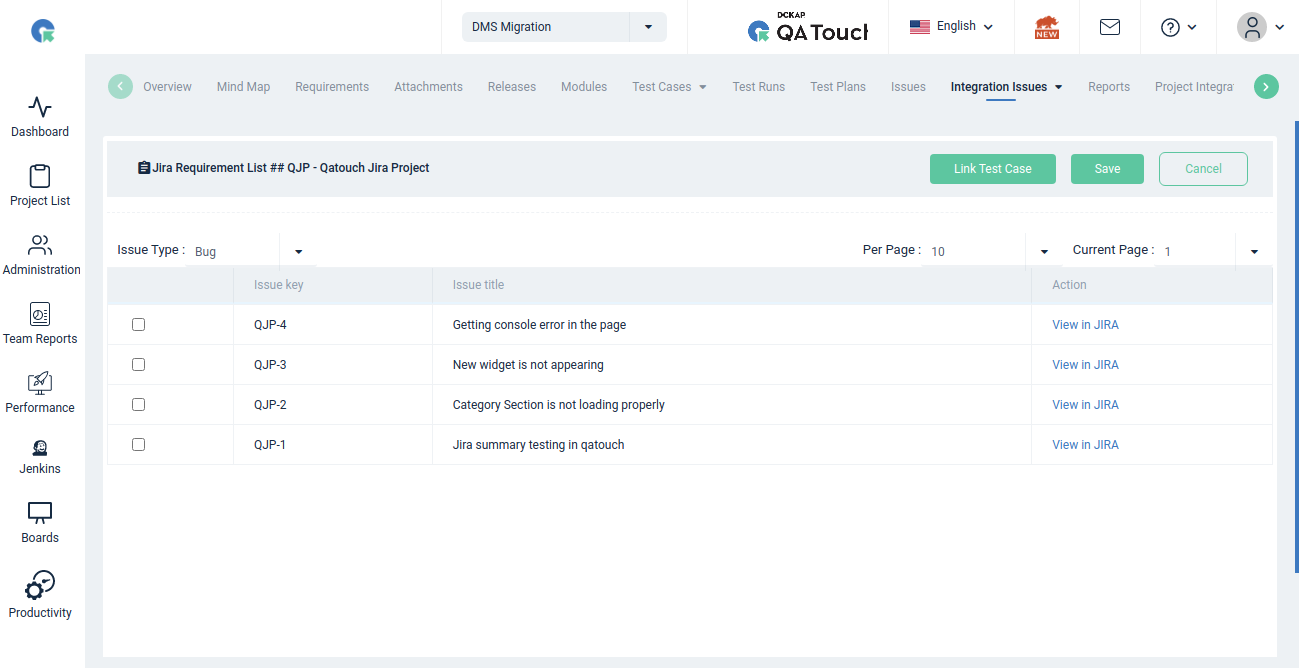Open the Issue Type dropdown

coord(297,251)
